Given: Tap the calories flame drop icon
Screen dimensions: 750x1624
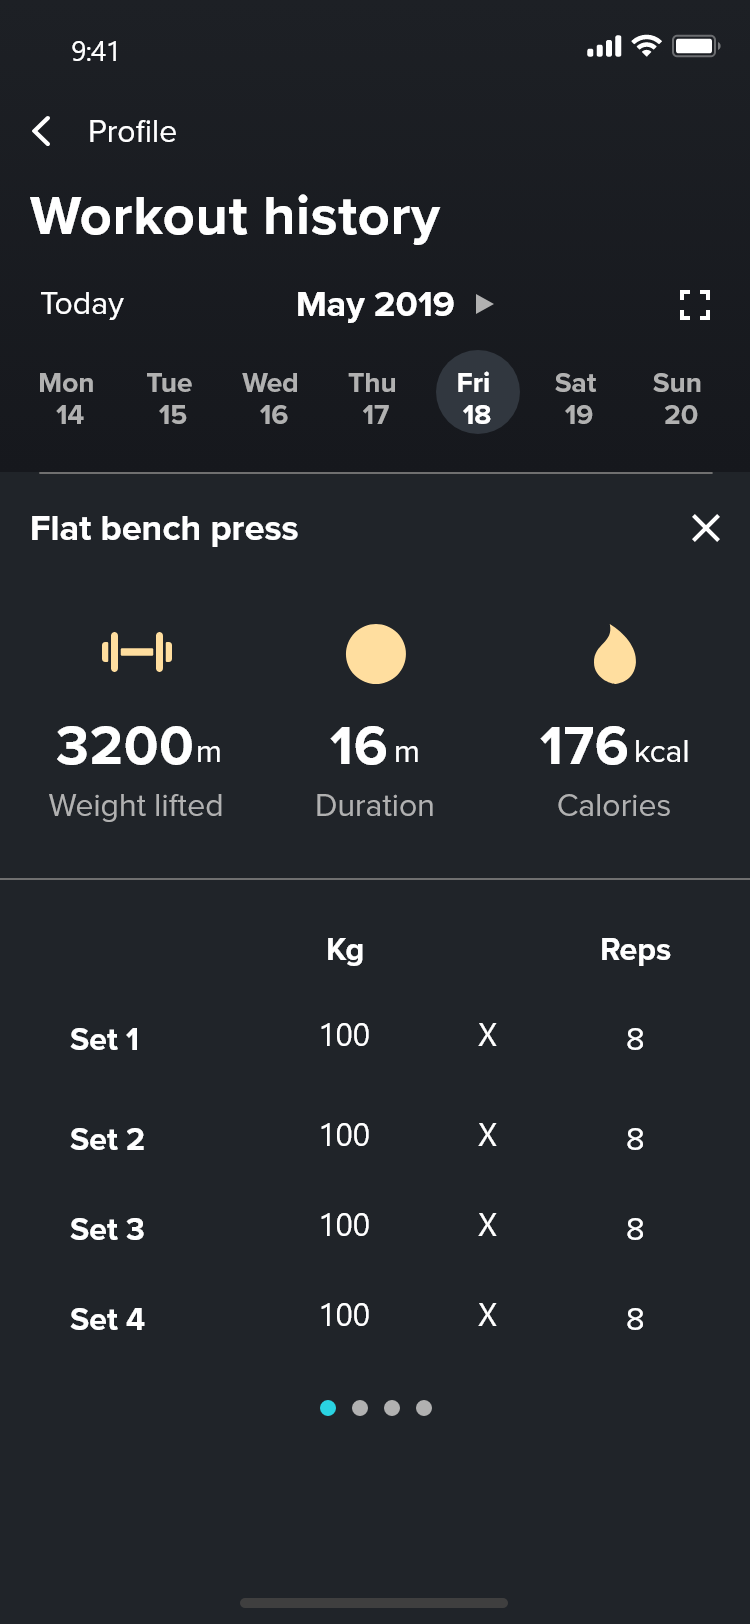Looking at the screenshot, I should [x=614, y=655].
